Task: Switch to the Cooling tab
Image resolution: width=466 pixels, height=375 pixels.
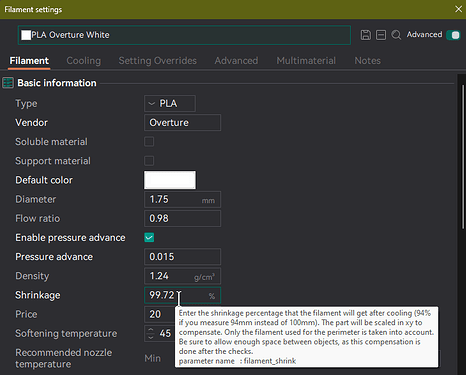Action: 84,61
